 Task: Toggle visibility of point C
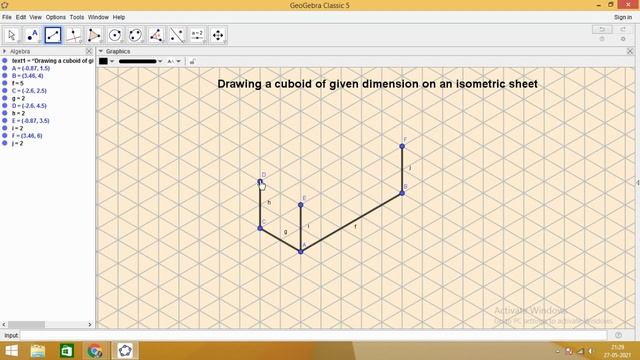click(x=5, y=91)
